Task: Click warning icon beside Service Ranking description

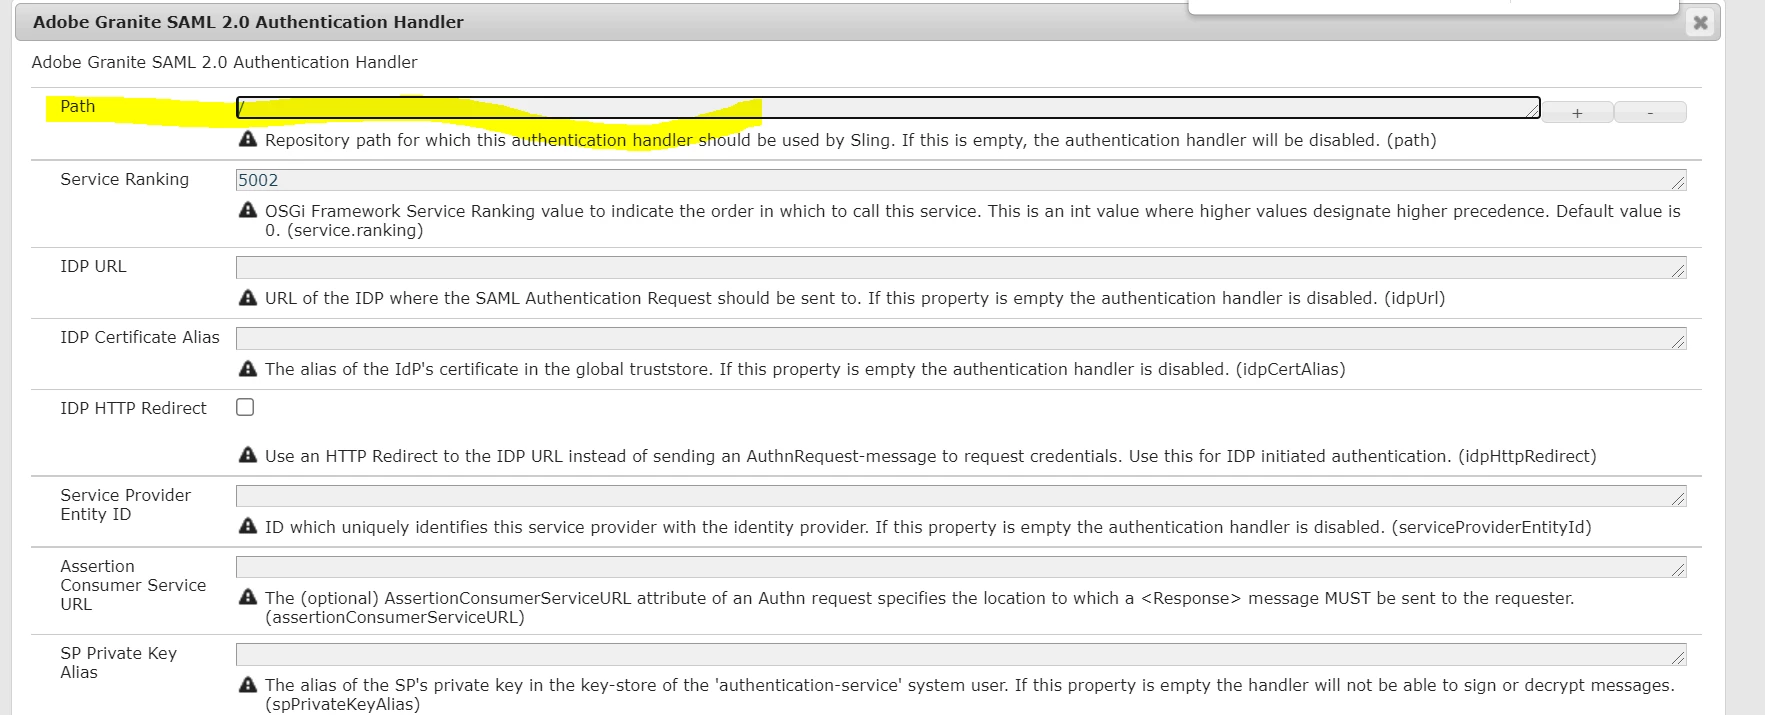Action: click(x=248, y=210)
